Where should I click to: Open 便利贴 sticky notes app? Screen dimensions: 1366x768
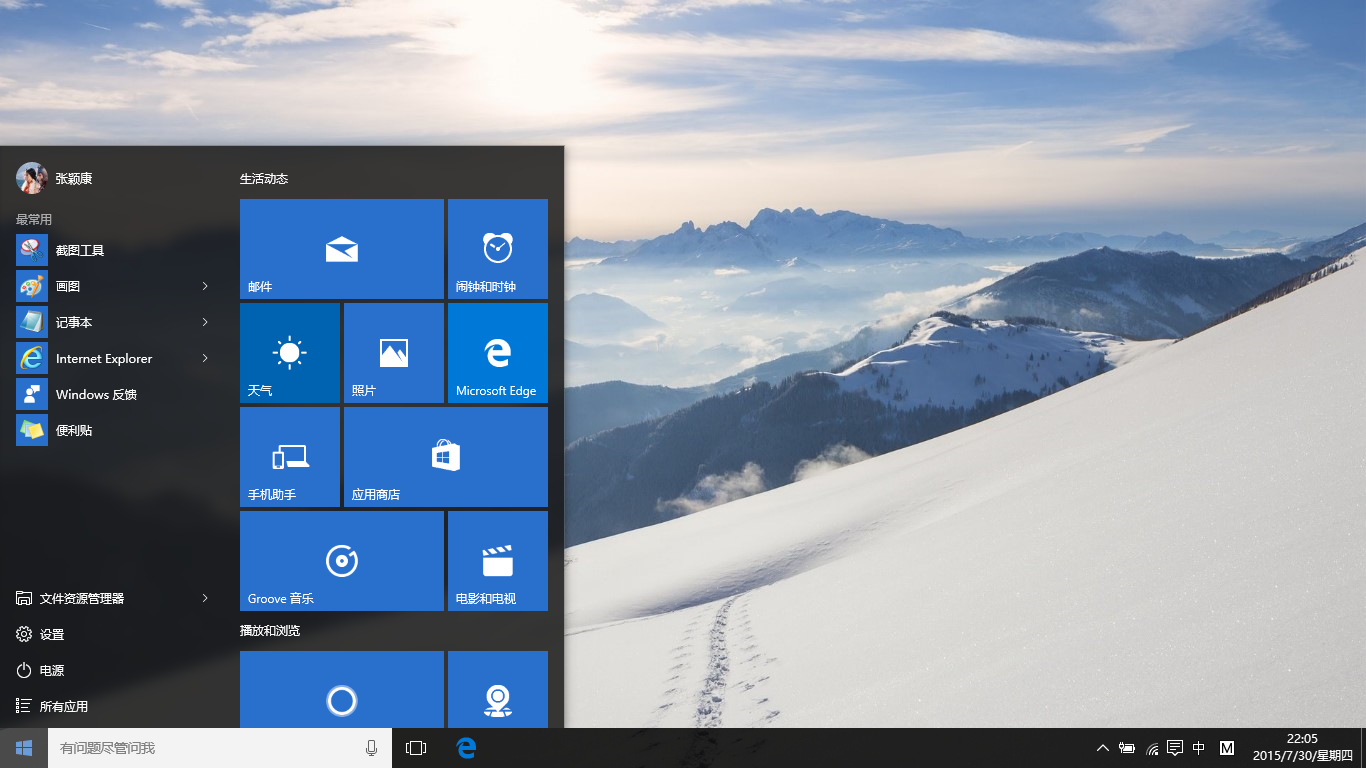pos(116,430)
